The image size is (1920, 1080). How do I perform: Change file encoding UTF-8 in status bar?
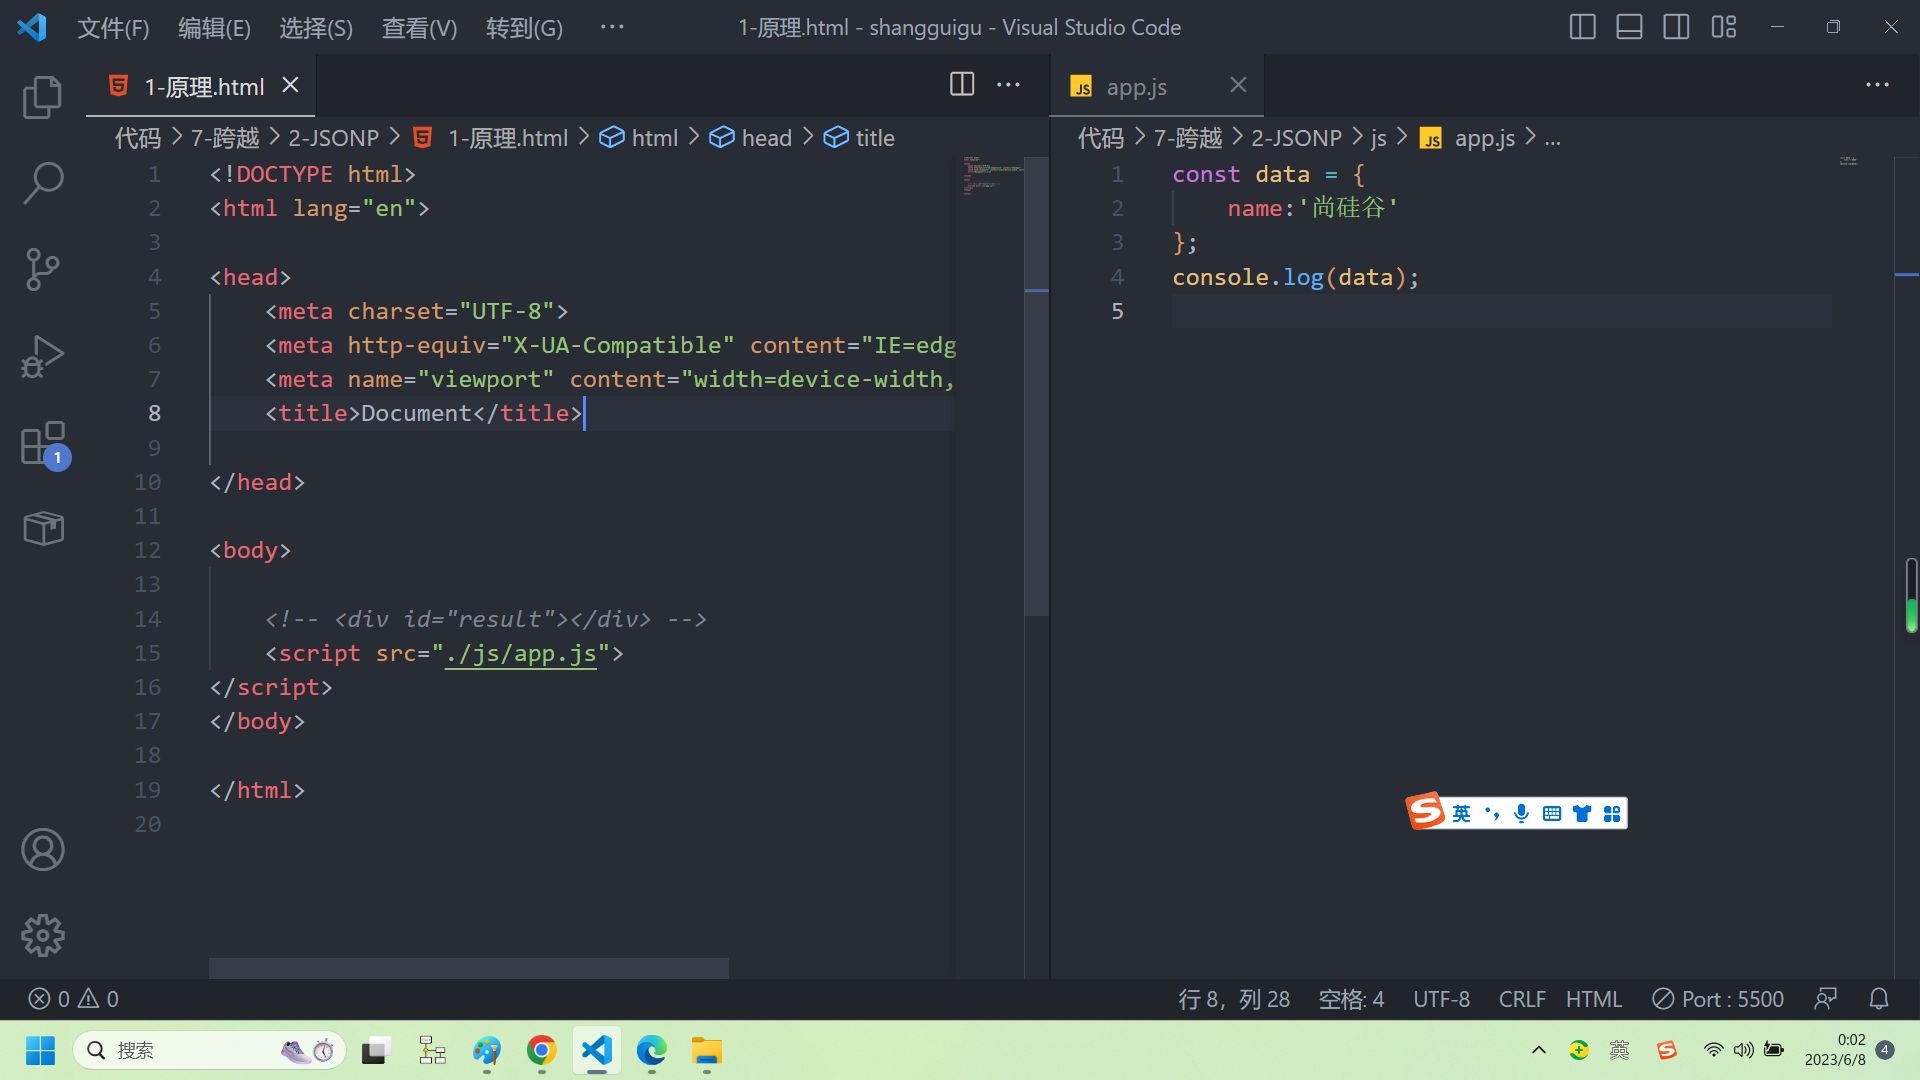pos(1441,999)
